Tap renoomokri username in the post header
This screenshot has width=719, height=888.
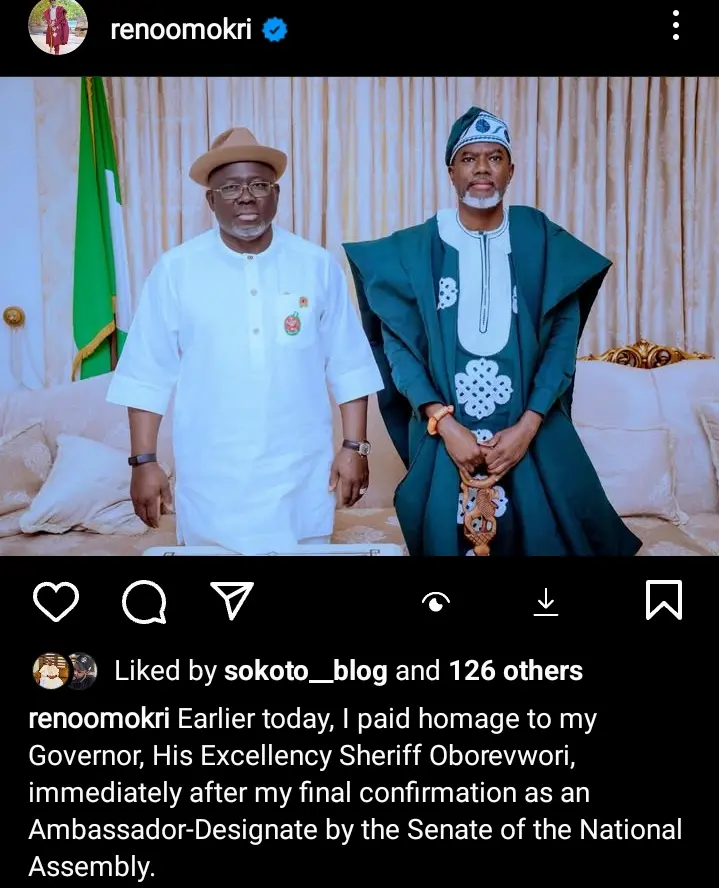180,30
